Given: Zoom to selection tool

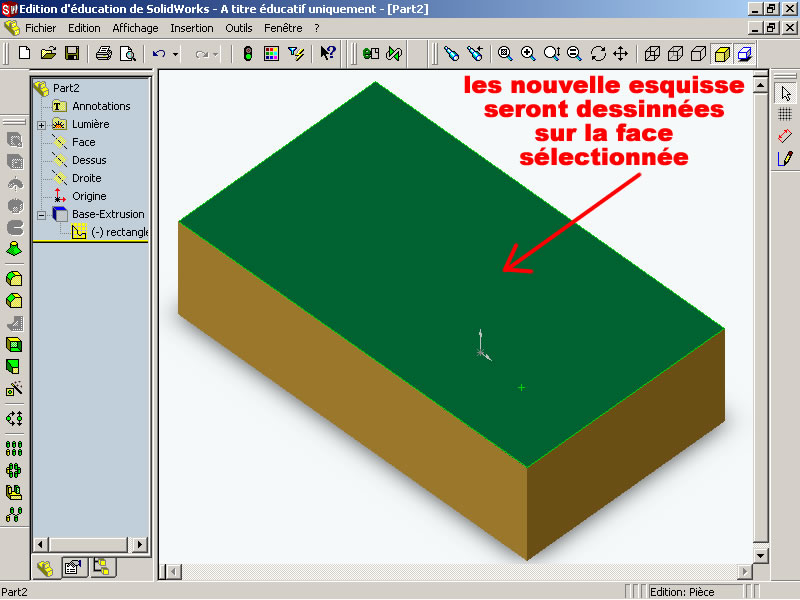Looking at the screenshot, I should pyautogui.click(x=574, y=53).
